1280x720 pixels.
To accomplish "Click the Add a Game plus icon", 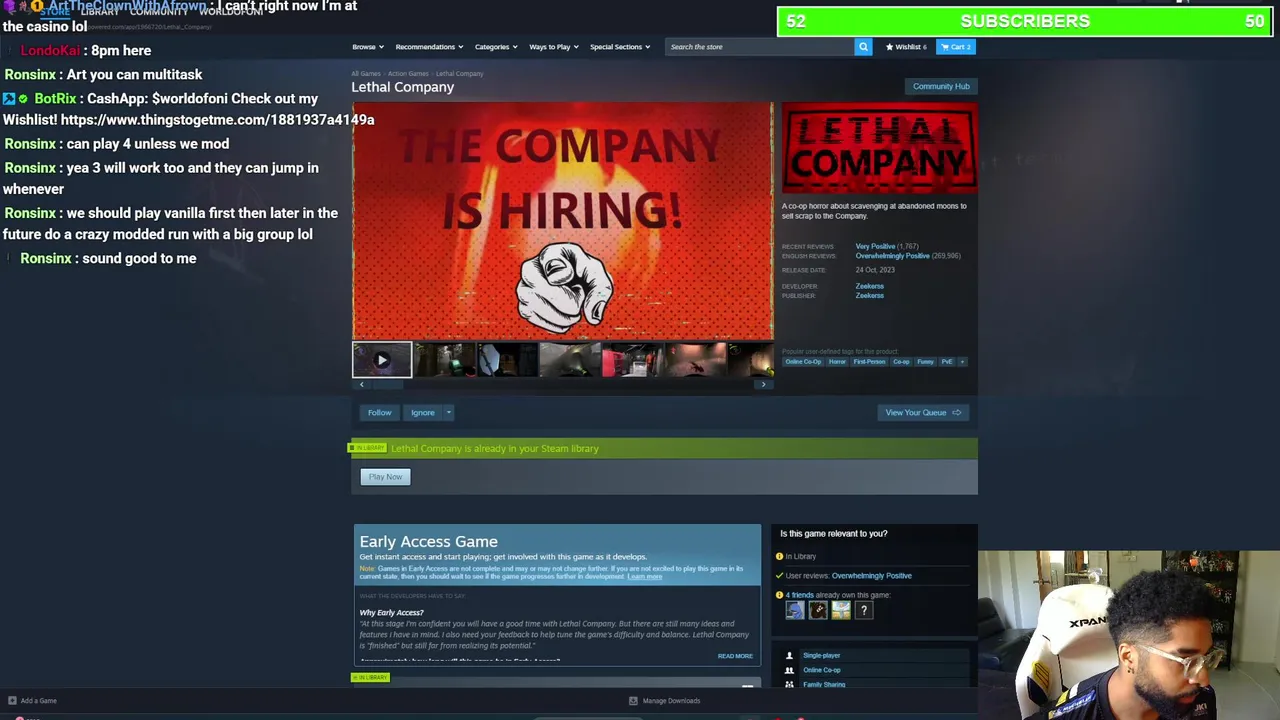I will pos(12,701).
